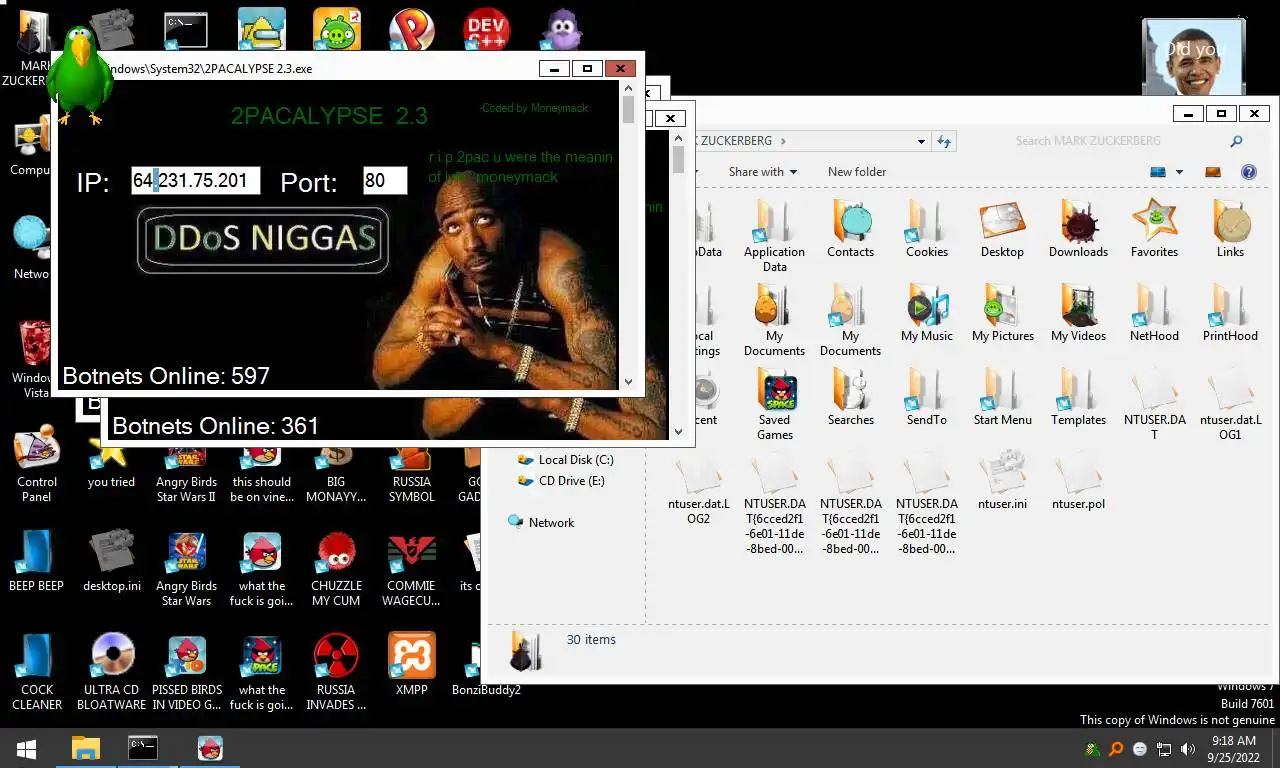Click File Explorer on the taskbar
The width and height of the screenshot is (1280, 768).
pyautogui.click(x=86, y=748)
